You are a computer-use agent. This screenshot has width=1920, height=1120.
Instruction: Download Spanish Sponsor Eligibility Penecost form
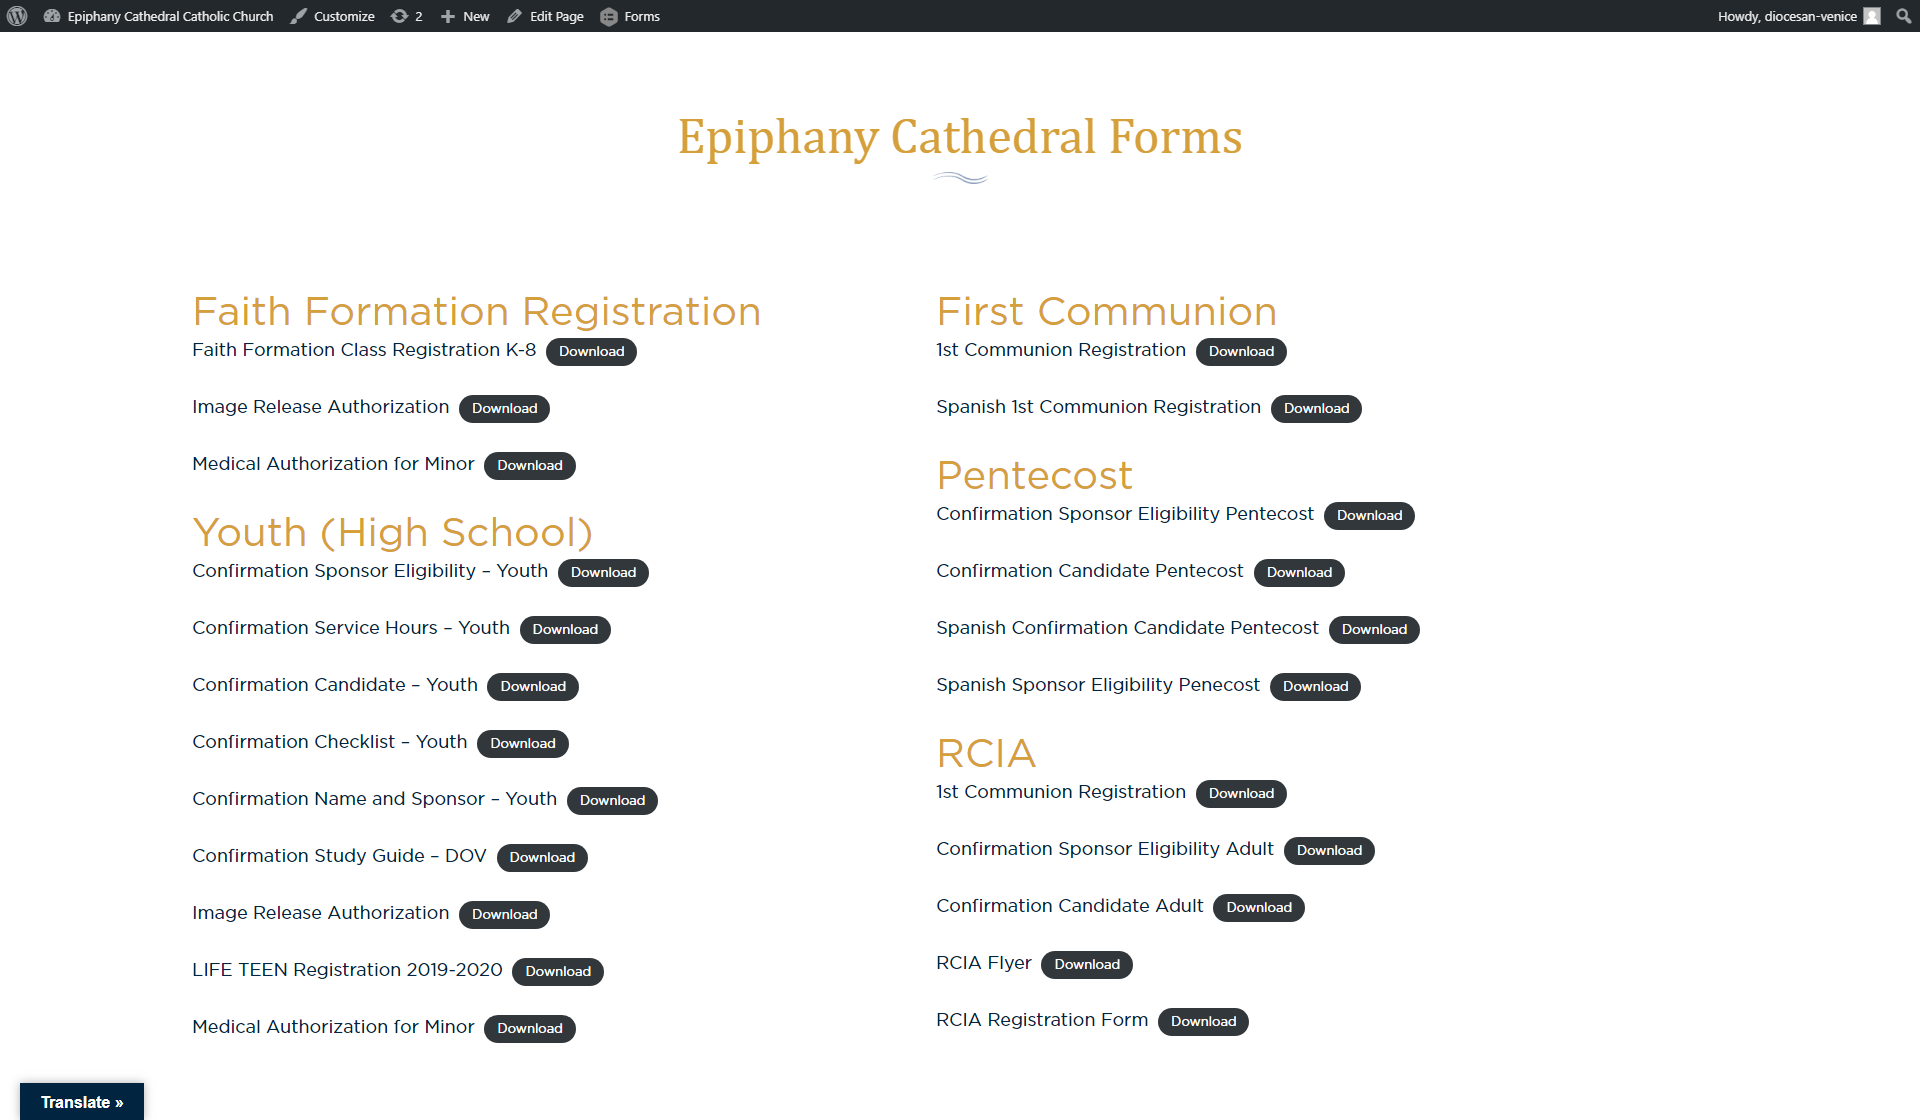(1315, 686)
